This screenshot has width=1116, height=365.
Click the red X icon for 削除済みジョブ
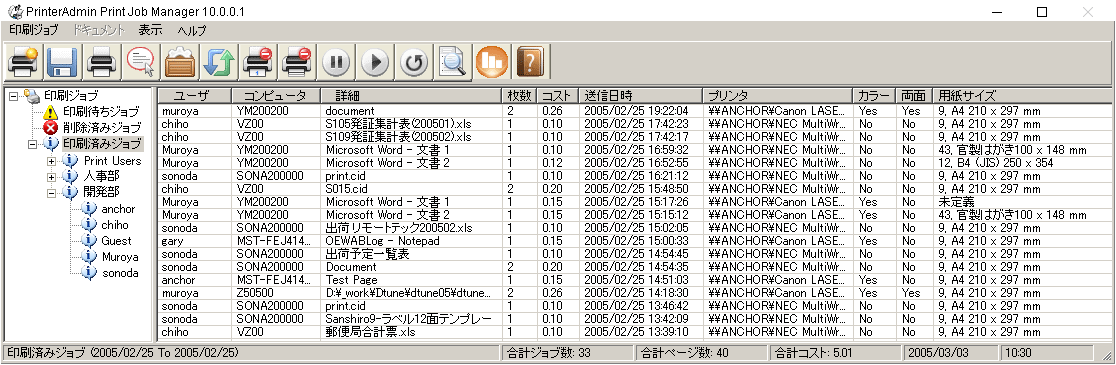point(50,128)
